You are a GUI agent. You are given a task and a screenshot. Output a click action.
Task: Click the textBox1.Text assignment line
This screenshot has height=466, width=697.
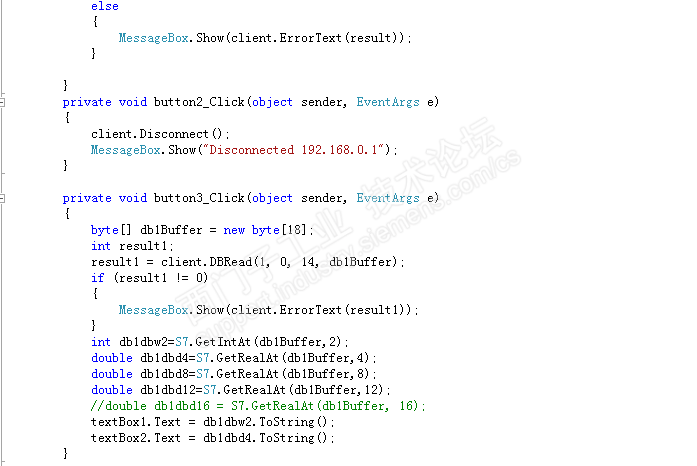click(212, 422)
